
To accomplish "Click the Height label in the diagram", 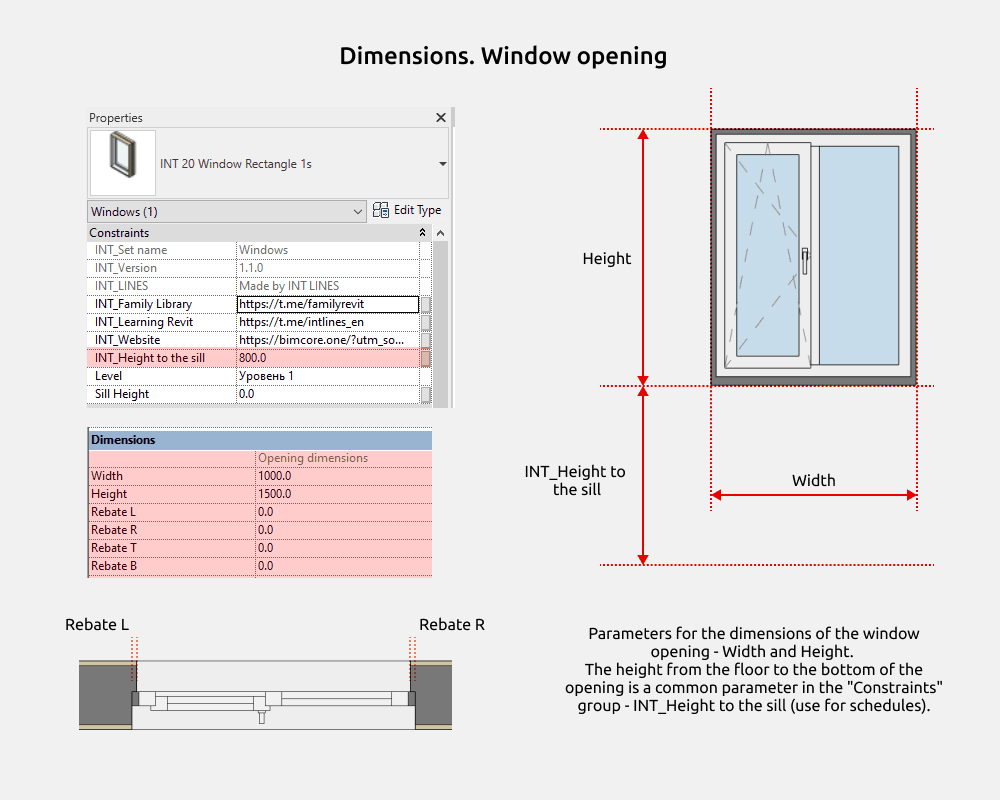I will click(607, 258).
